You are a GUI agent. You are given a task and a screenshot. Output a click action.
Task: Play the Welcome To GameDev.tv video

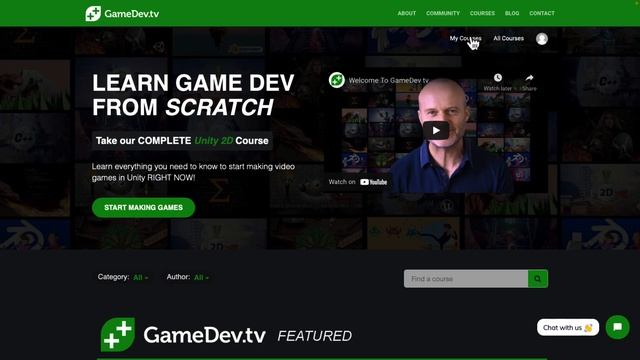[x=436, y=131]
